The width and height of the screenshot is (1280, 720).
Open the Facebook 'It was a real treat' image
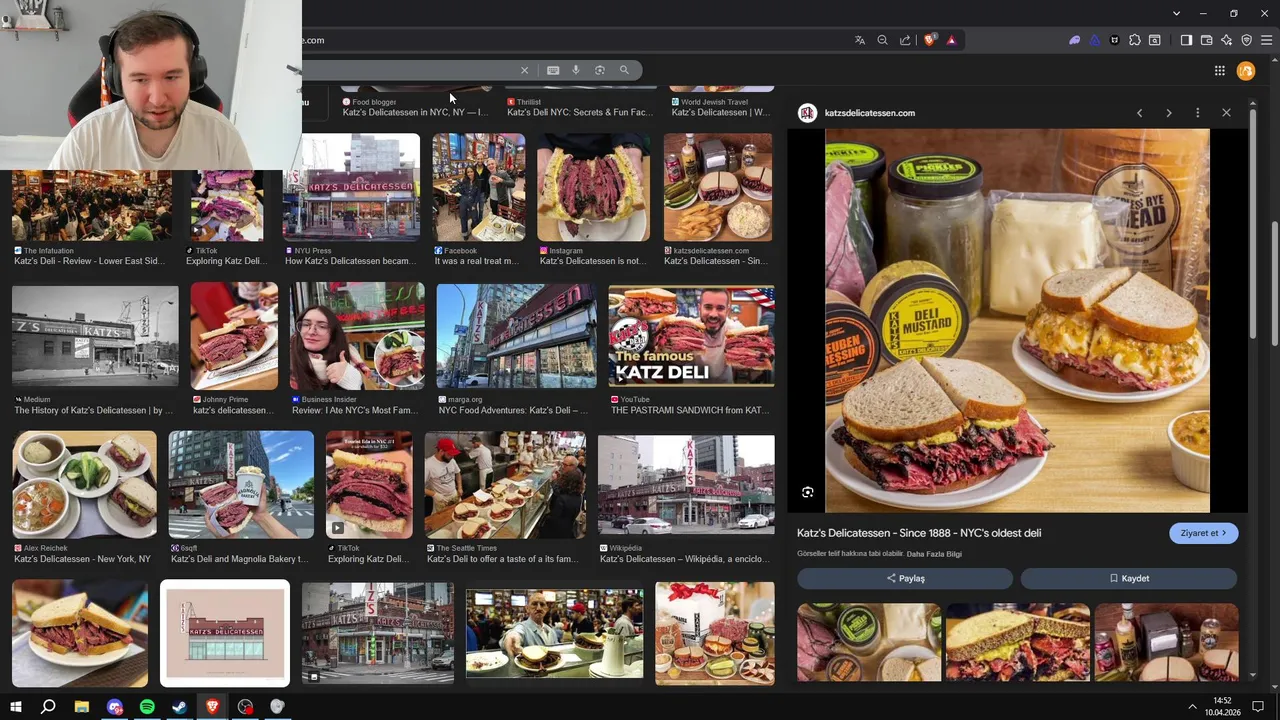coord(478,187)
